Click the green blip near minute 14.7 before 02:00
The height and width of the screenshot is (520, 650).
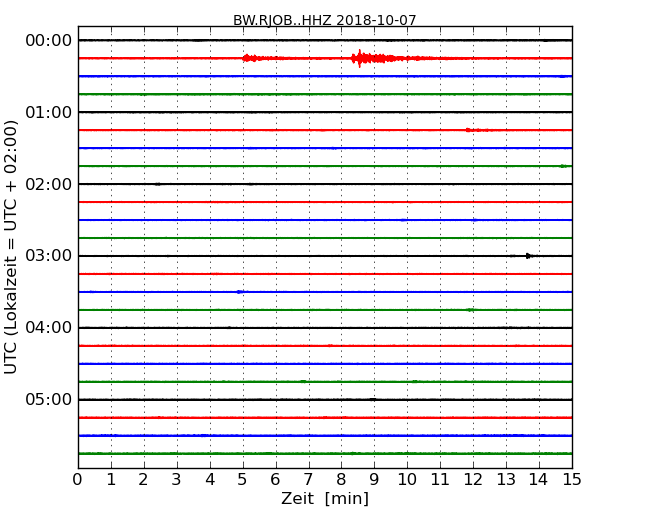click(x=564, y=166)
